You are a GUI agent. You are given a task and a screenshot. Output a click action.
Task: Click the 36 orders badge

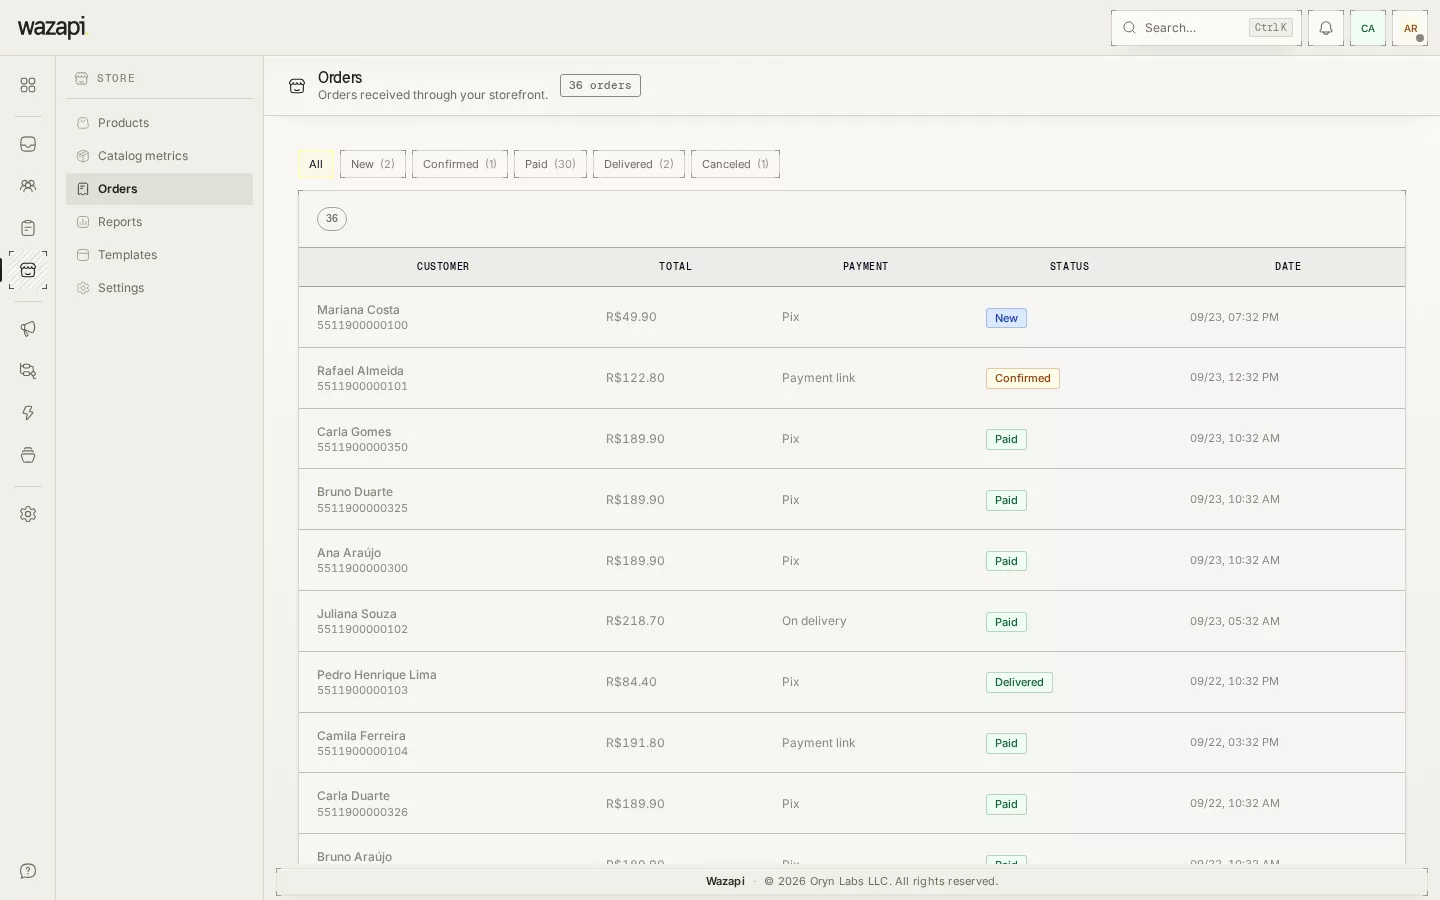[x=600, y=86]
